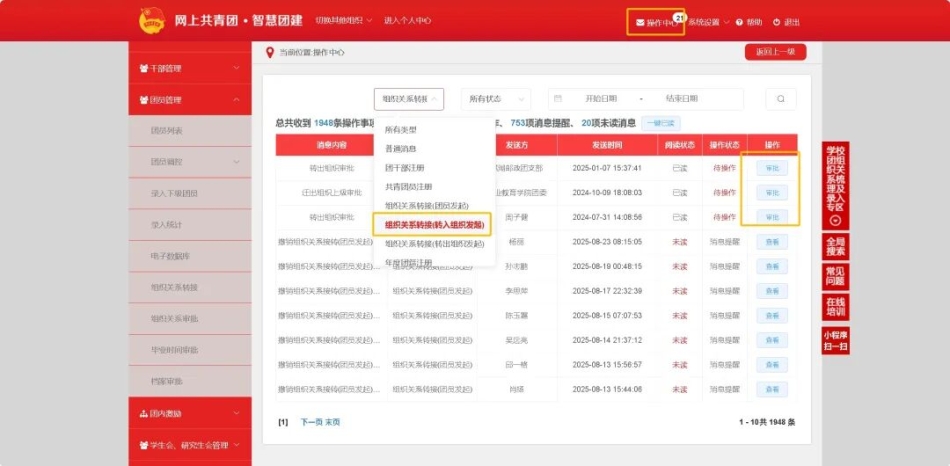
Task: Click the 返回上一级 button
Action: click(x=775, y=52)
